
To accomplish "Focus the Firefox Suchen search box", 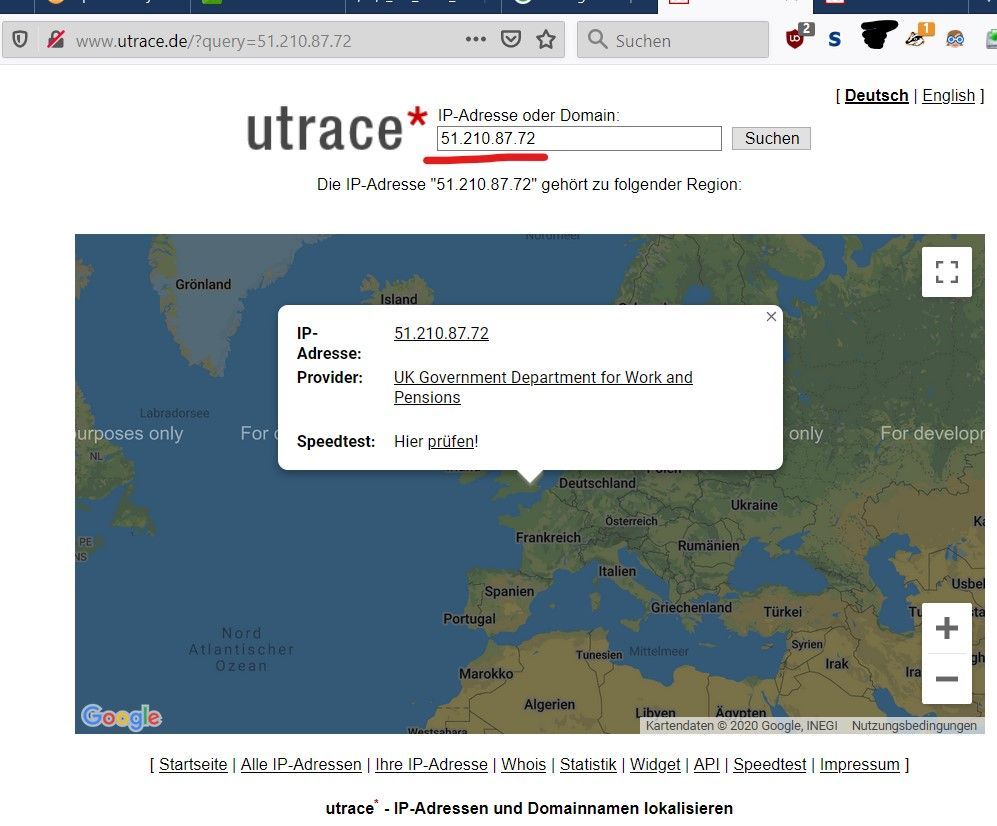I will pyautogui.click(x=673, y=40).
